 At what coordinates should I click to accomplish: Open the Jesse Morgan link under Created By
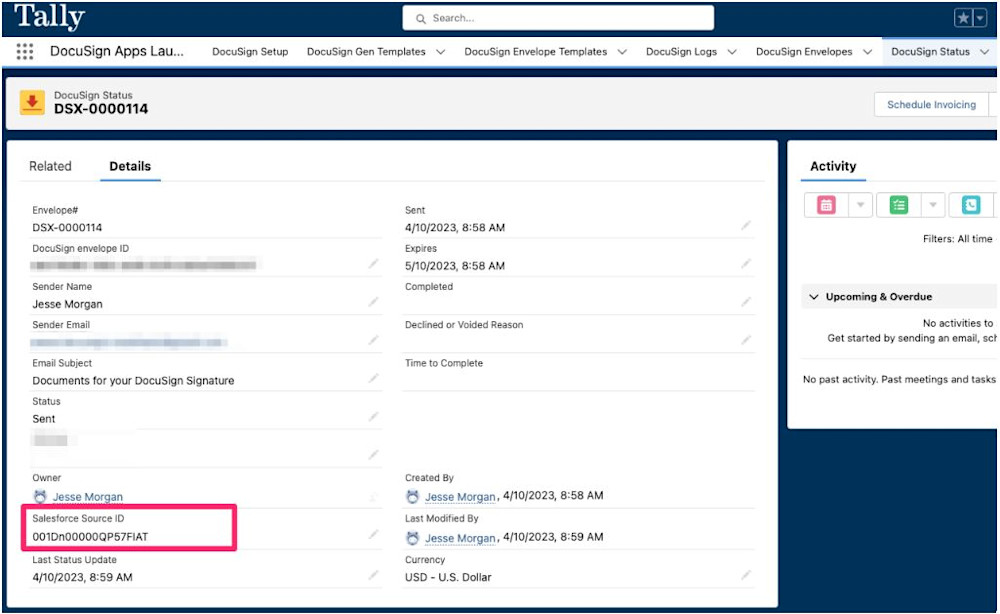(x=462, y=496)
